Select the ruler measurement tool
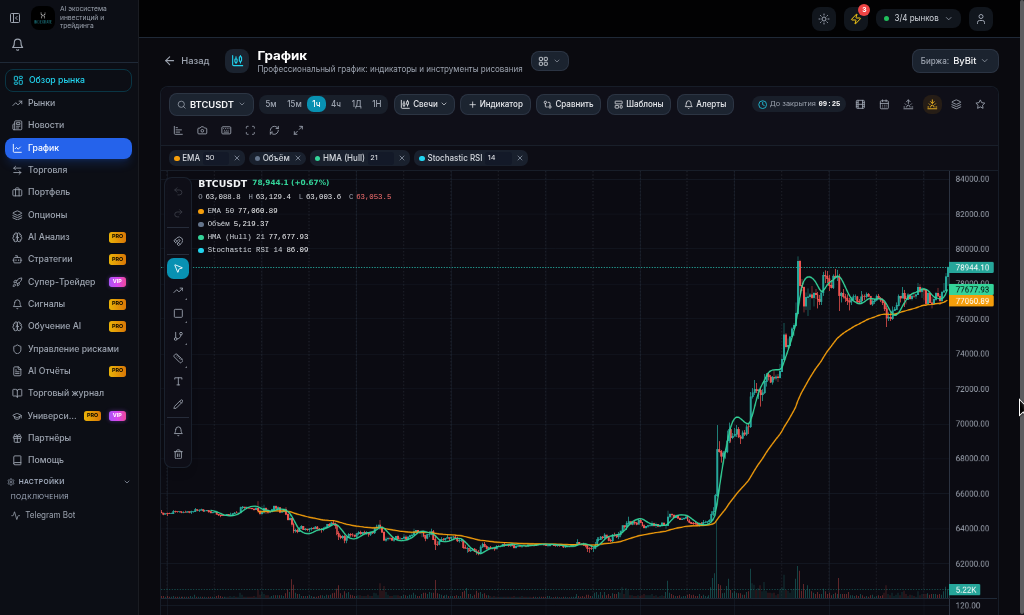This screenshot has width=1024, height=615. (178, 358)
